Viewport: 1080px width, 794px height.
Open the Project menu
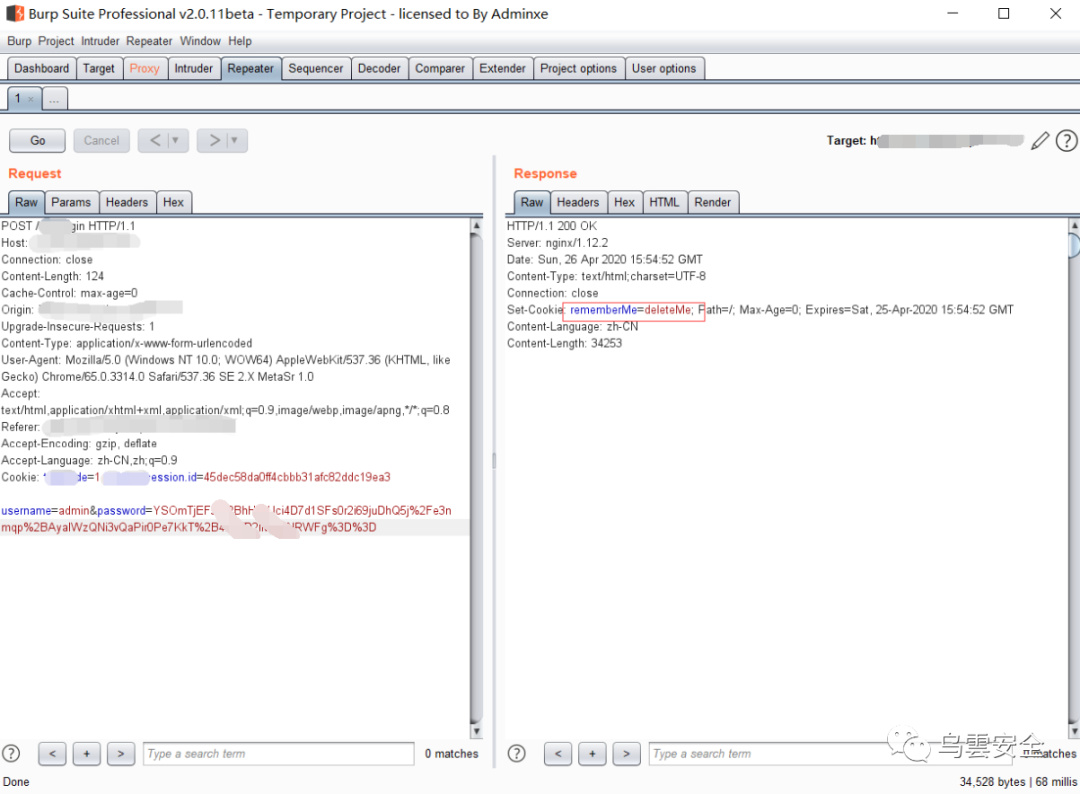coord(56,41)
